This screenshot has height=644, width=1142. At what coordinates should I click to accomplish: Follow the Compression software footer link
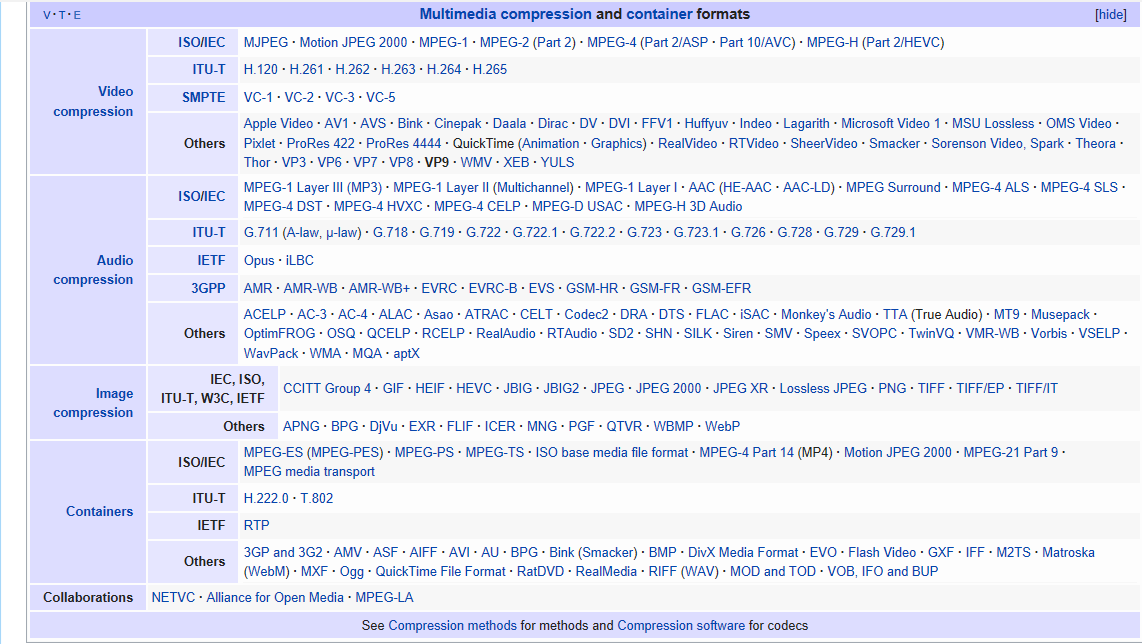681,626
